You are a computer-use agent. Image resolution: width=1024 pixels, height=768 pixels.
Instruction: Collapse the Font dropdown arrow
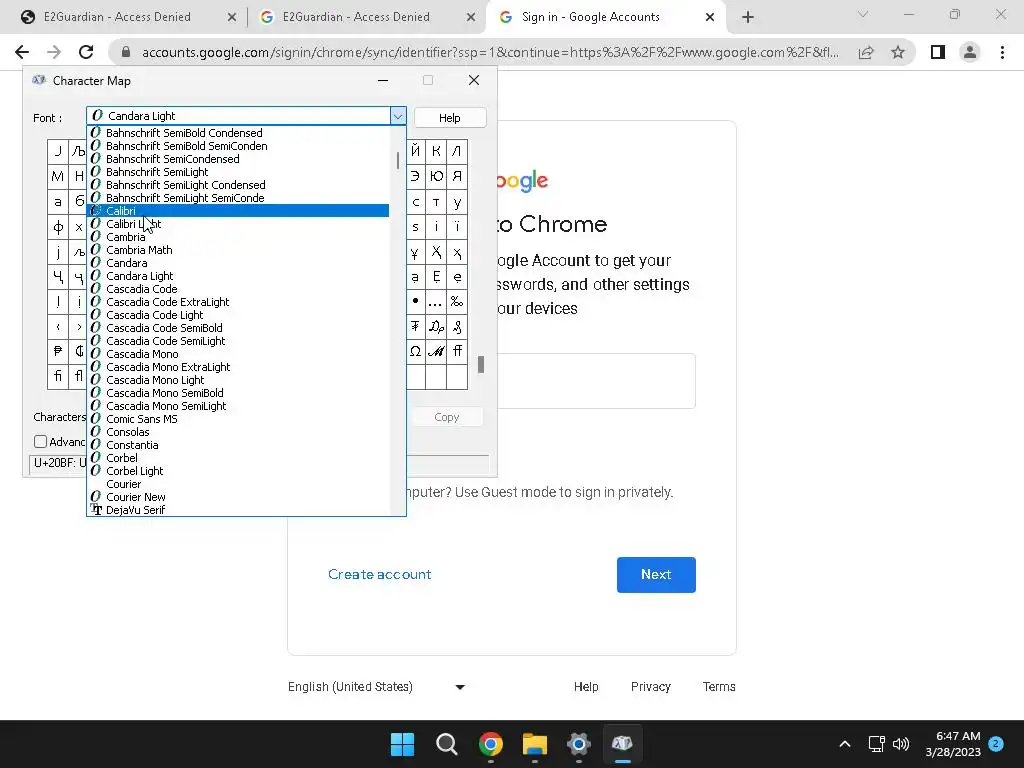click(398, 116)
